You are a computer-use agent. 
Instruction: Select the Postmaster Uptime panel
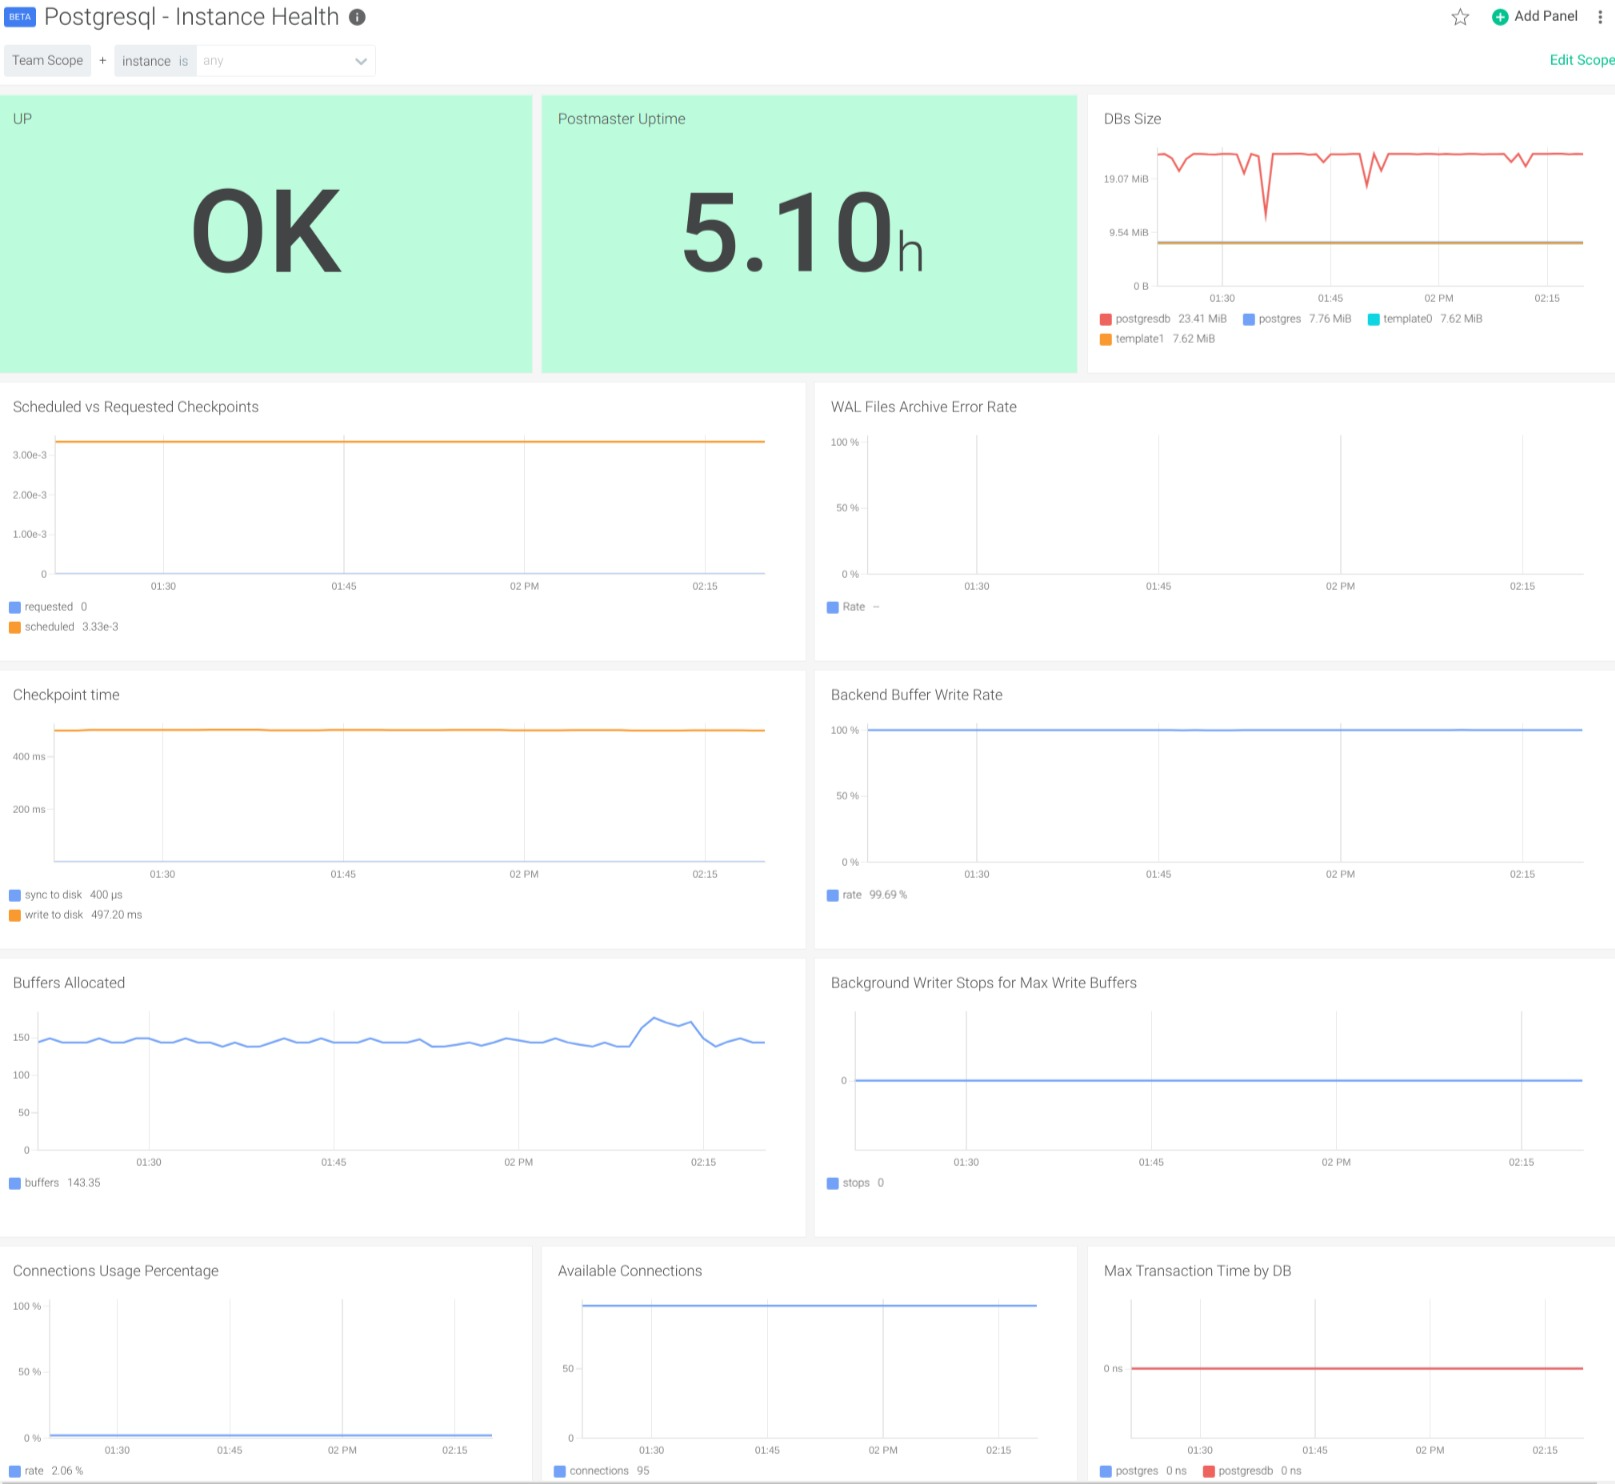pyautogui.click(x=808, y=233)
